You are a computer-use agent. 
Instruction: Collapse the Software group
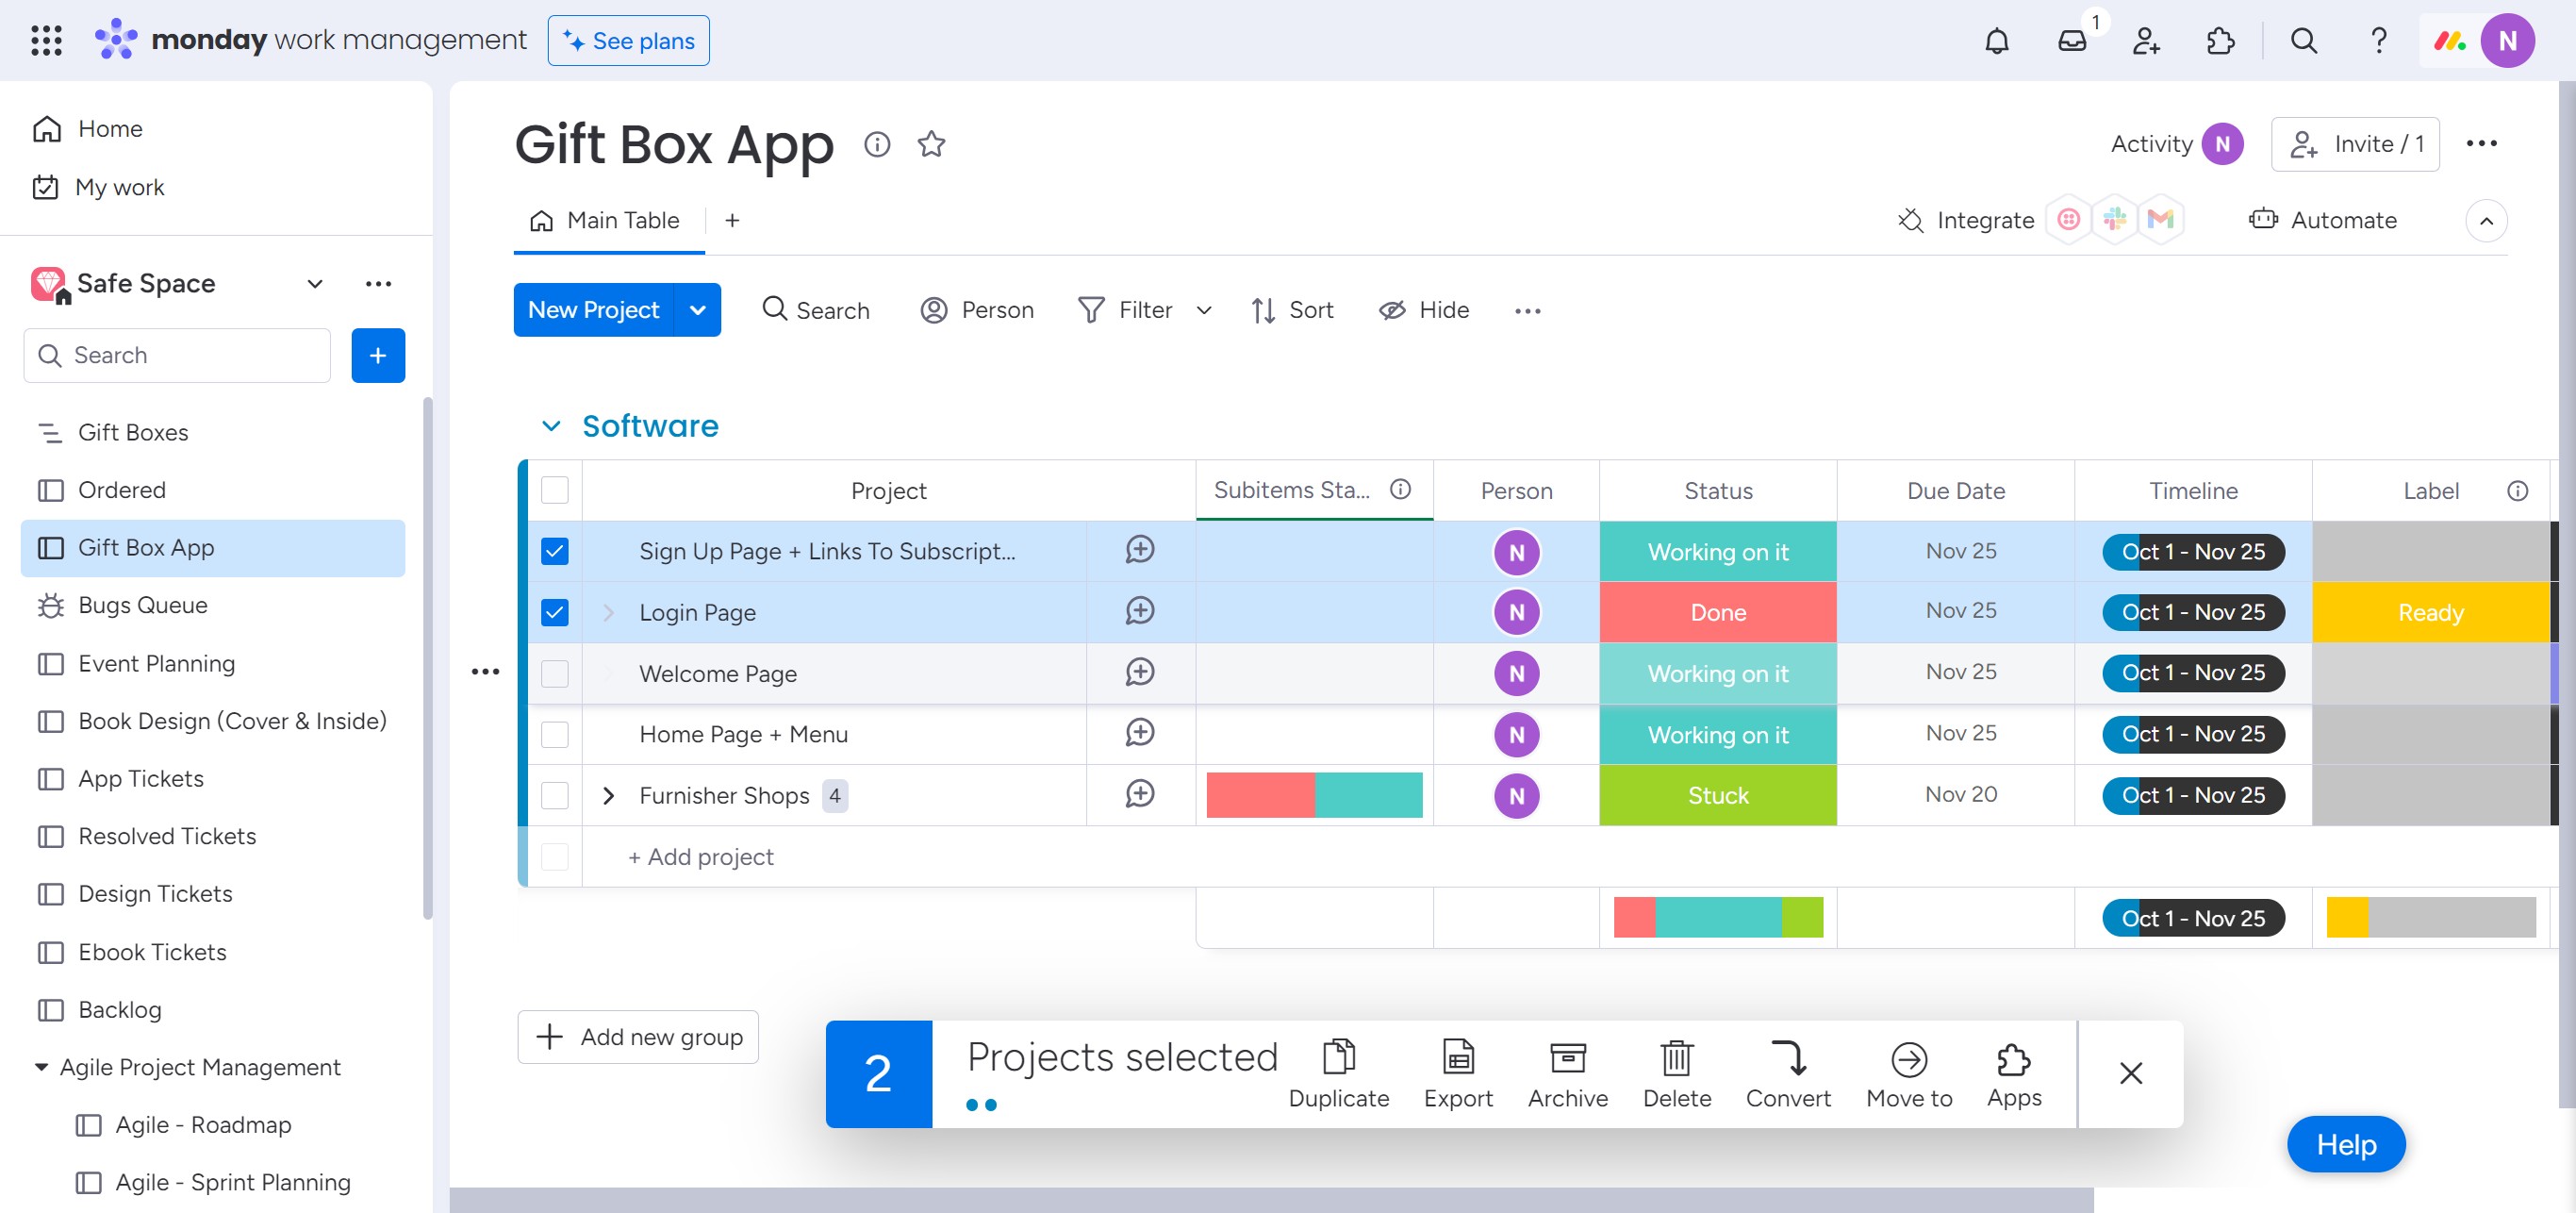point(551,426)
